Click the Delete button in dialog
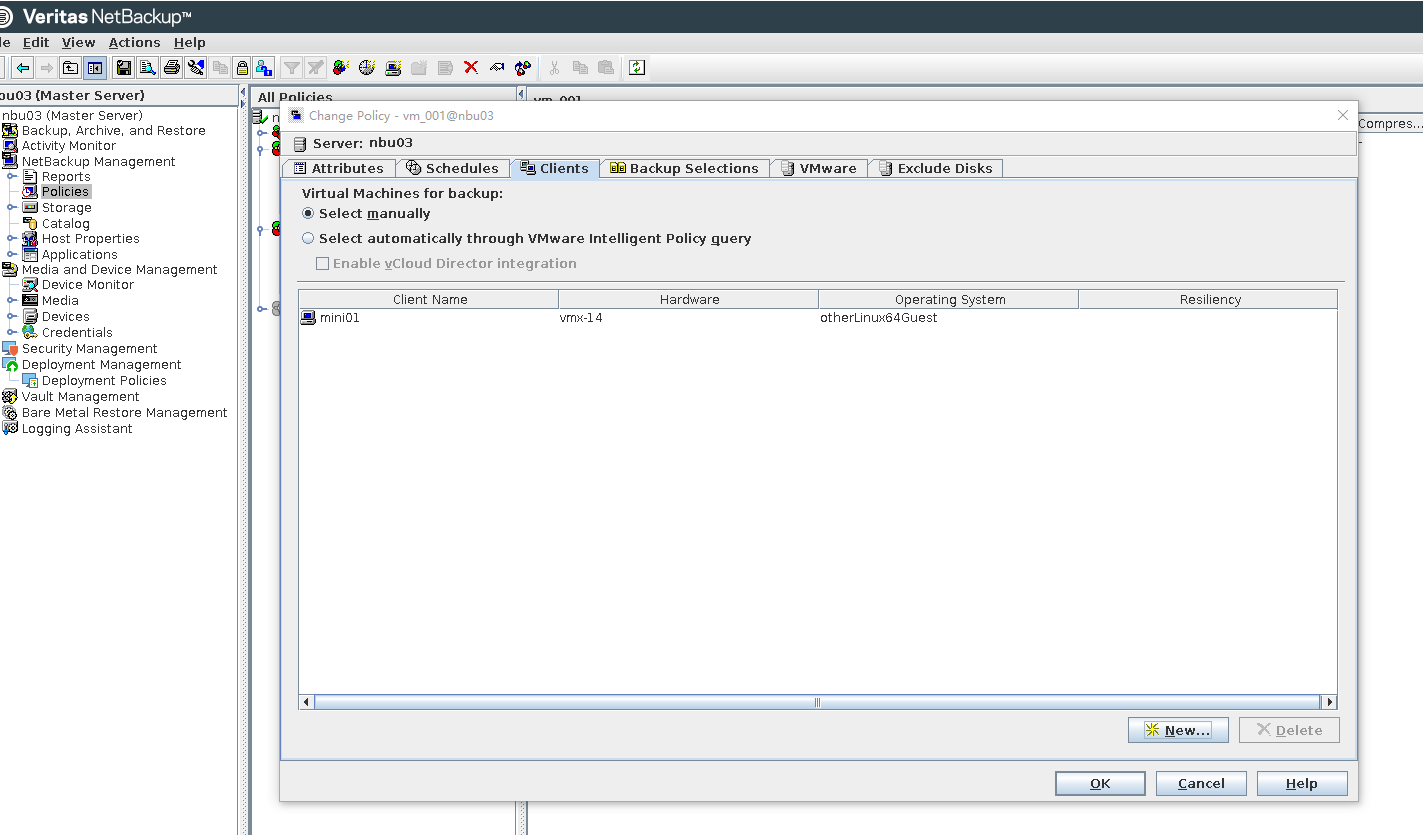Image resolution: width=1423 pixels, height=835 pixels. pyautogui.click(x=1289, y=730)
